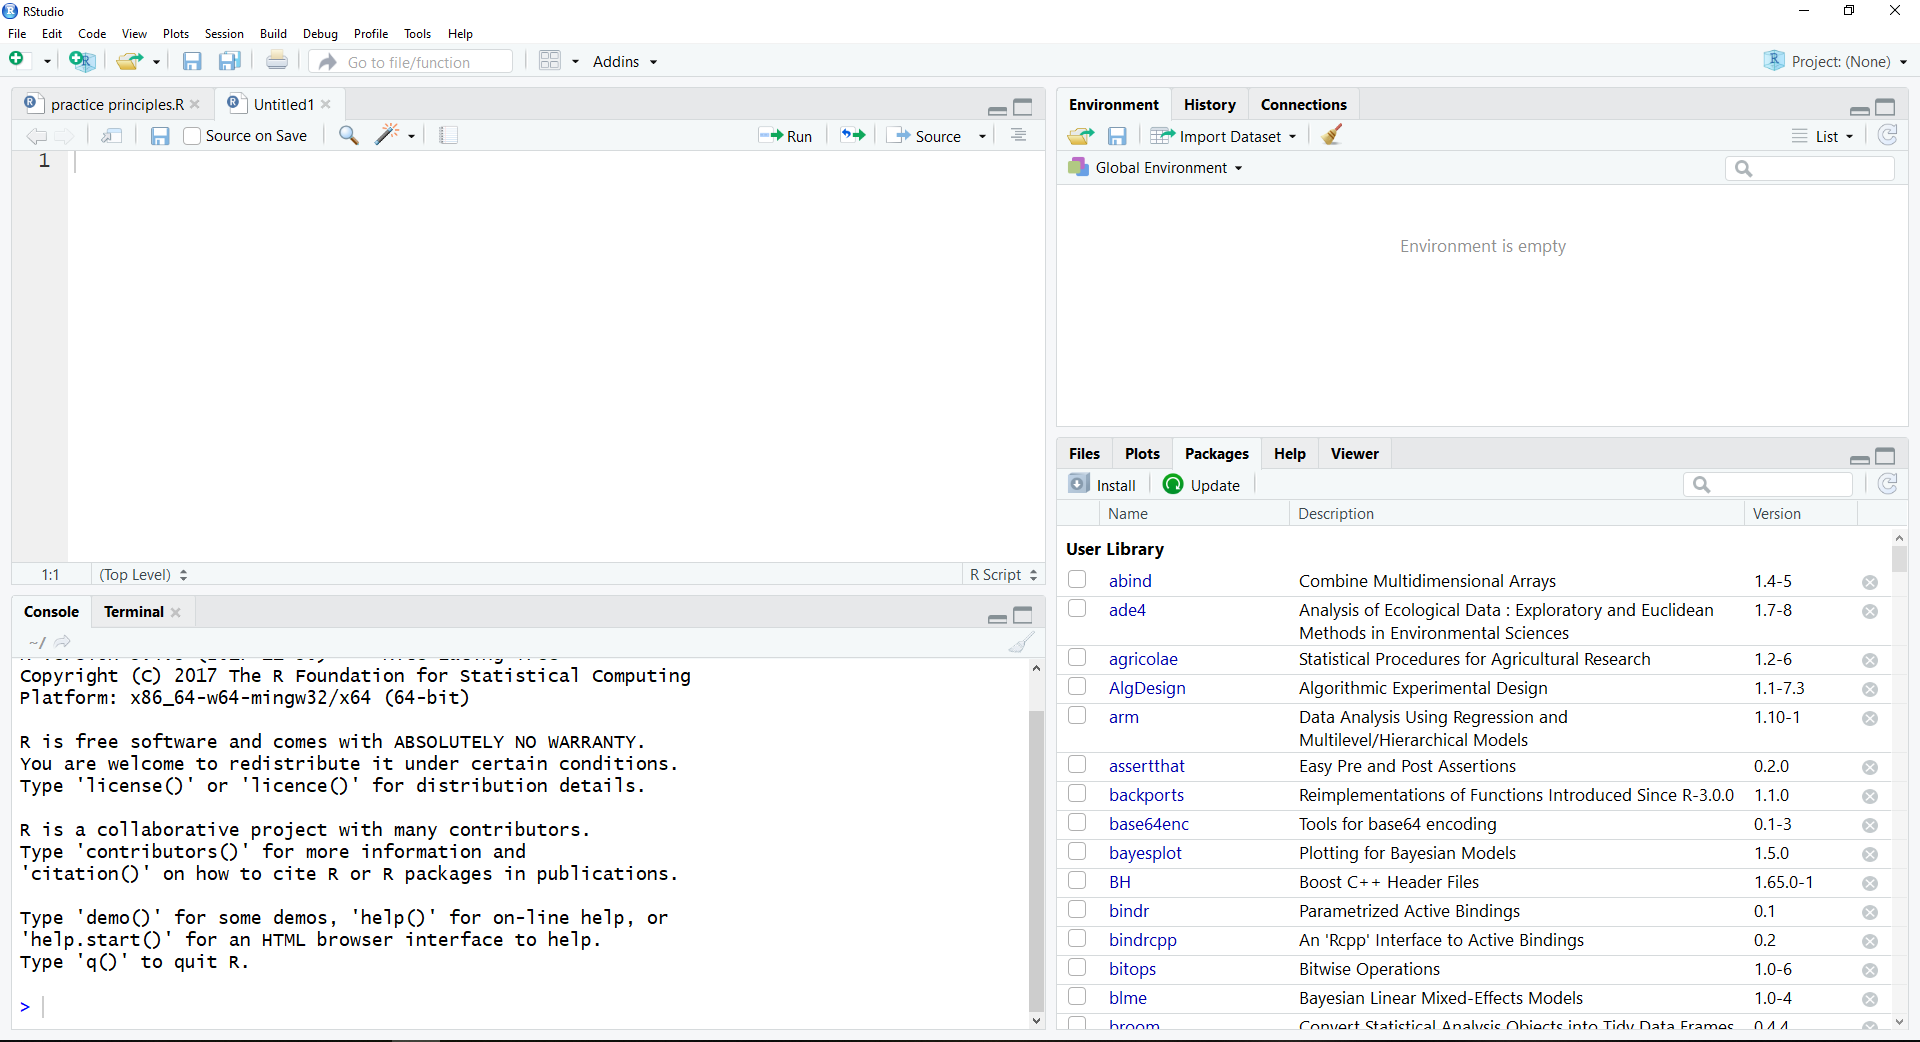Open the Session menu
This screenshot has width=1920, height=1042.
(x=224, y=34)
